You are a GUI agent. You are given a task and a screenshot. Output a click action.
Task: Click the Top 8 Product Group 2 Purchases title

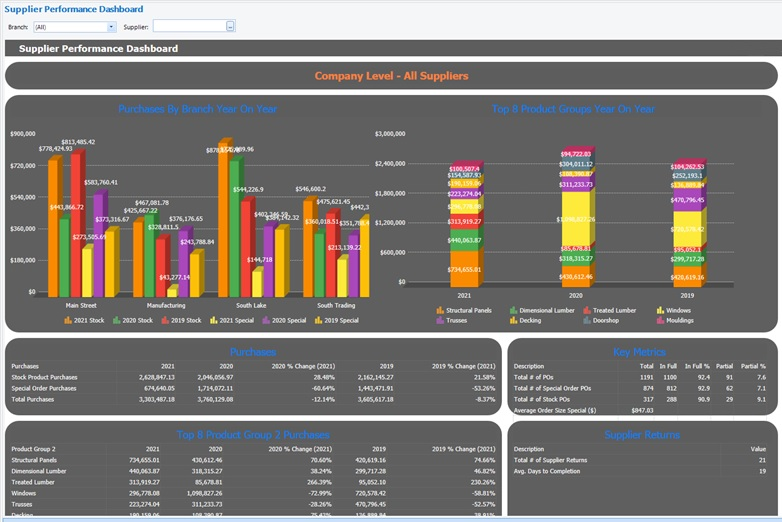click(x=253, y=435)
